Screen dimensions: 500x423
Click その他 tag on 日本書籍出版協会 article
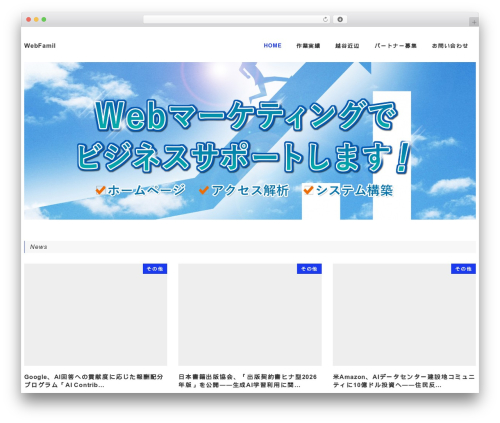309,269
